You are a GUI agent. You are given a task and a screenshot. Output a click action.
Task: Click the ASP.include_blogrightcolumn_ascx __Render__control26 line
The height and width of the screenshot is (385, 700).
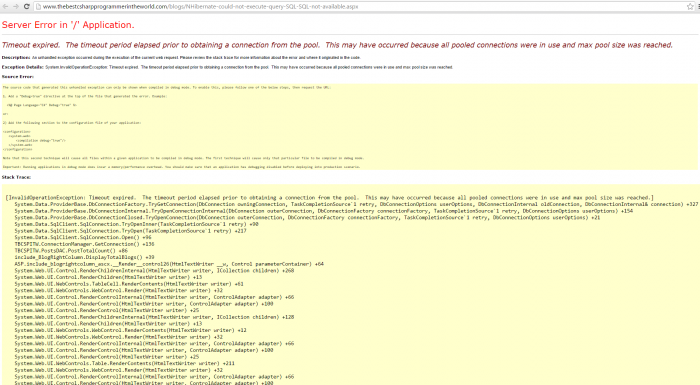(x=169, y=264)
